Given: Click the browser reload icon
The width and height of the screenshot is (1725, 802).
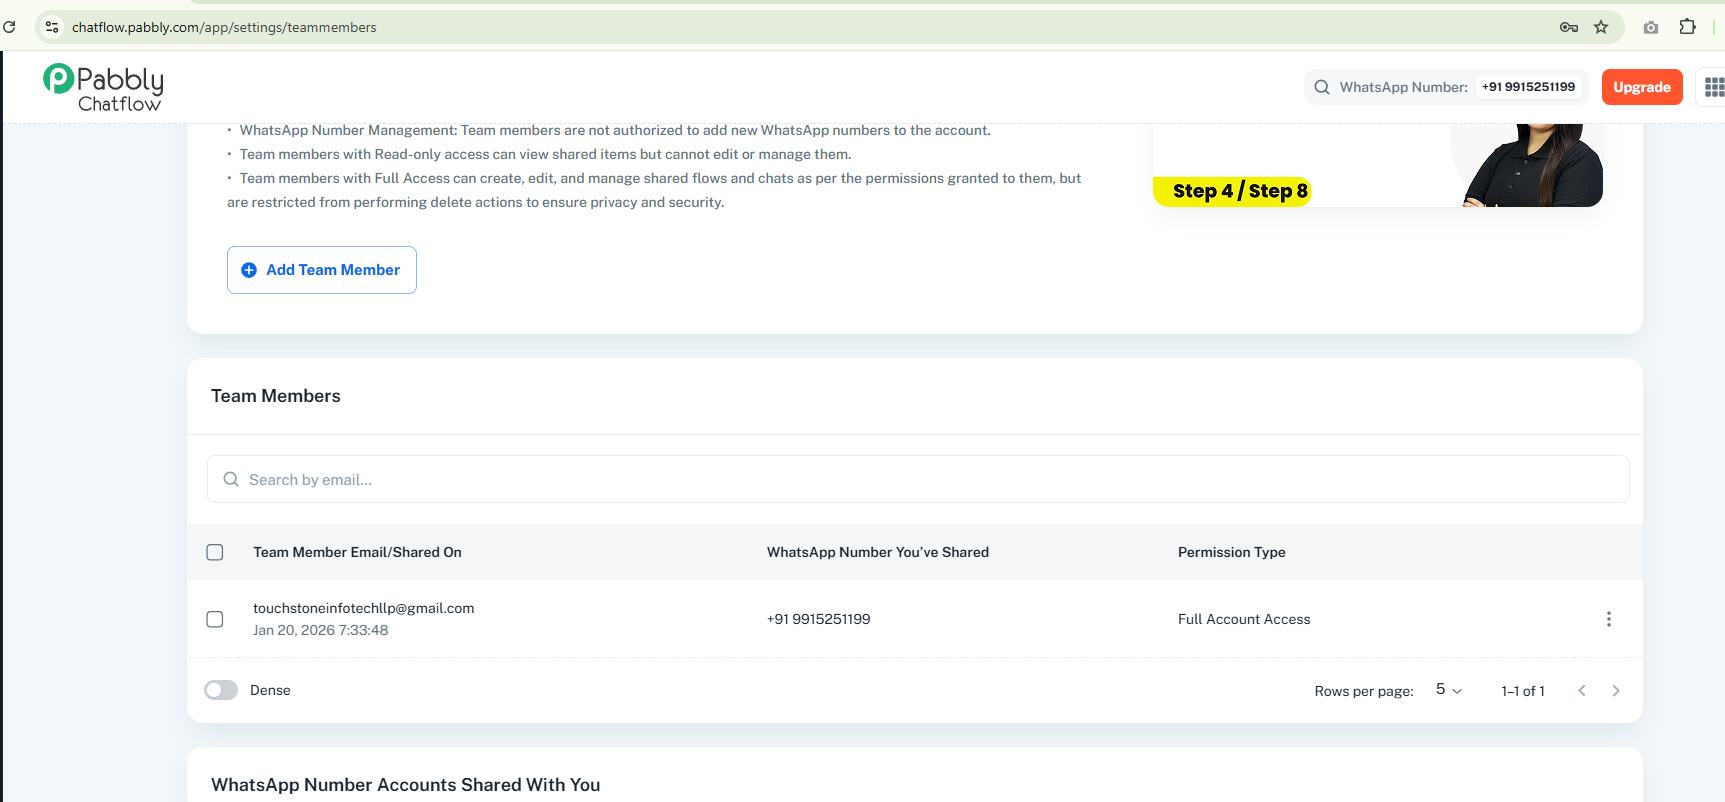Looking at the screenshot, I should coord(10,27).
